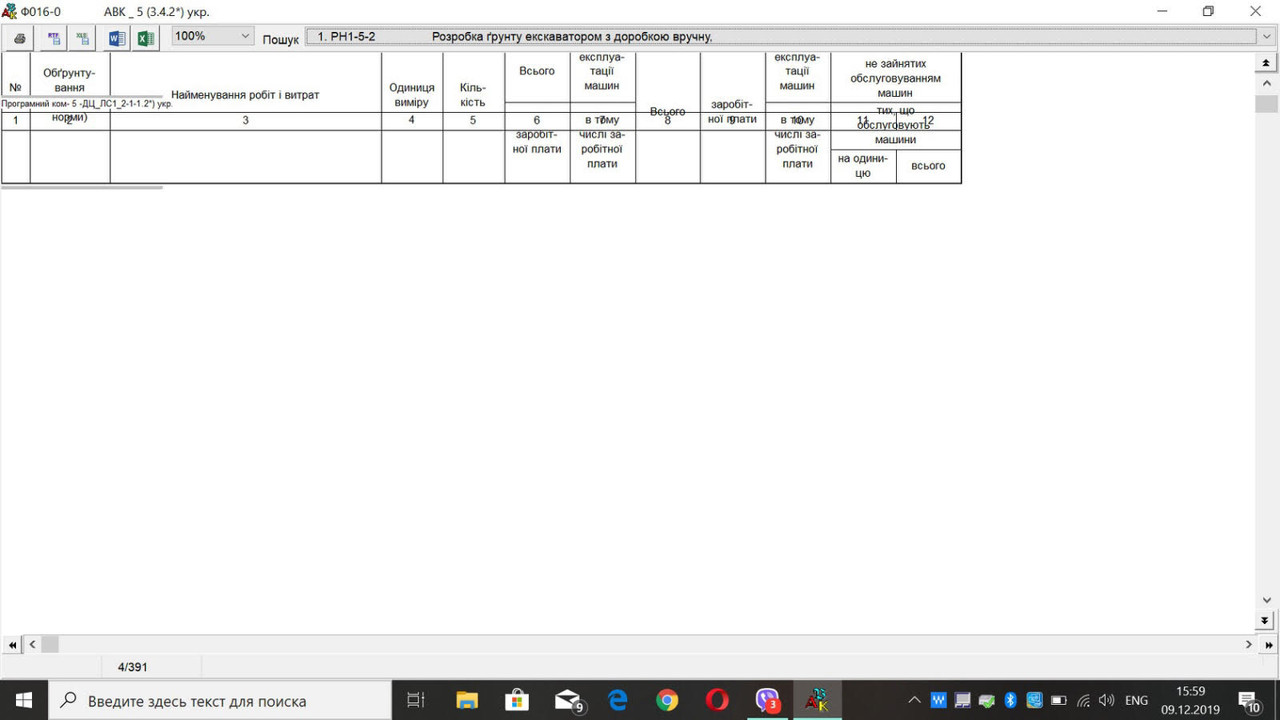Image resolution: width=1280 pixels, height=720 pixels.
Task: Click column number 4 cell
Action: click(x=411, y=121)
